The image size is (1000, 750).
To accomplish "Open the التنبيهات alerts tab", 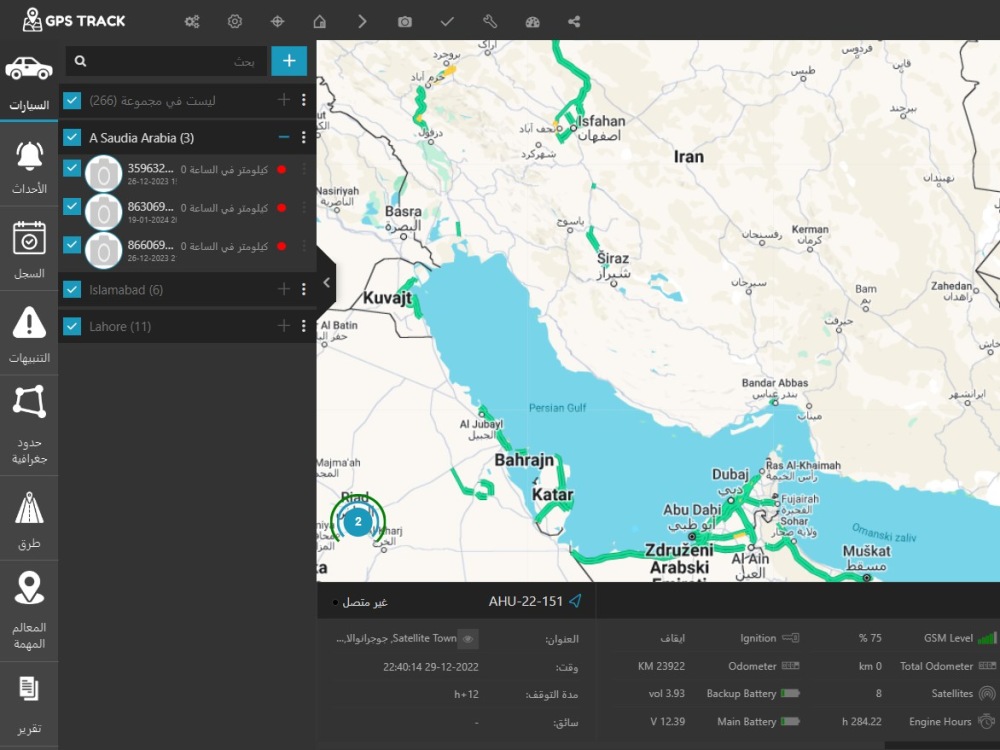I will pyautogui.click(x=29, y=334).
